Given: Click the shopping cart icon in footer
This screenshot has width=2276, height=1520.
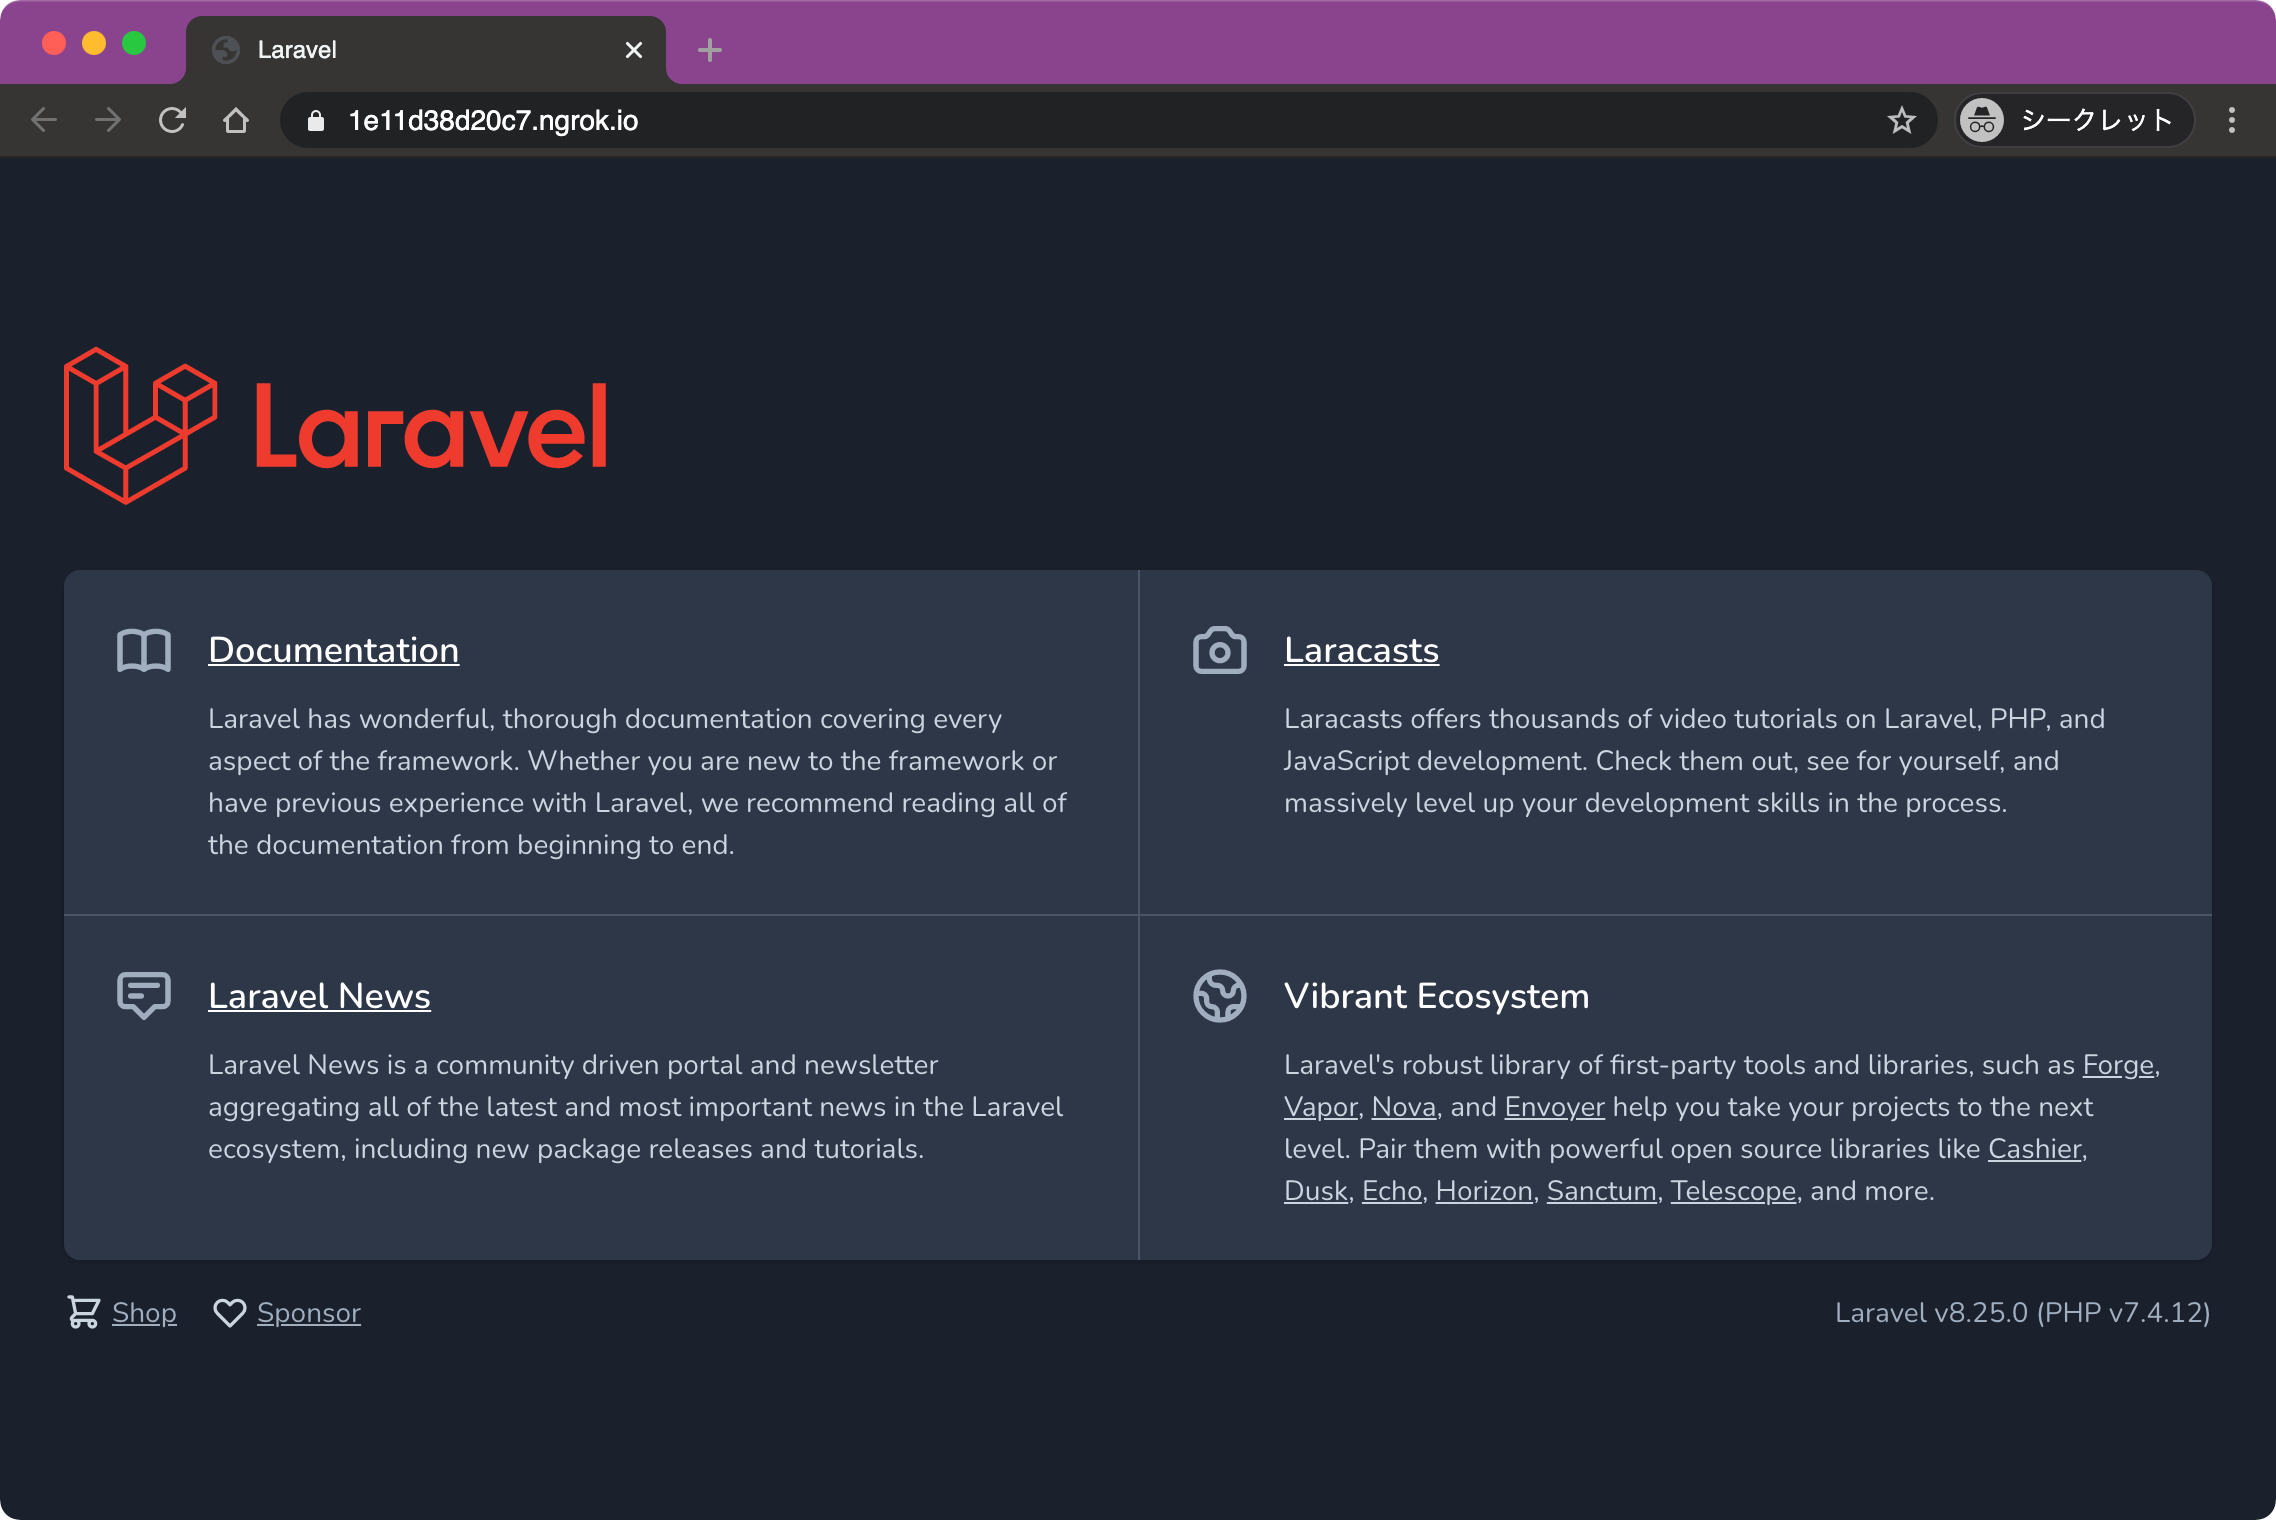Looking at the screenshot, I should (x=83, y=1312).
